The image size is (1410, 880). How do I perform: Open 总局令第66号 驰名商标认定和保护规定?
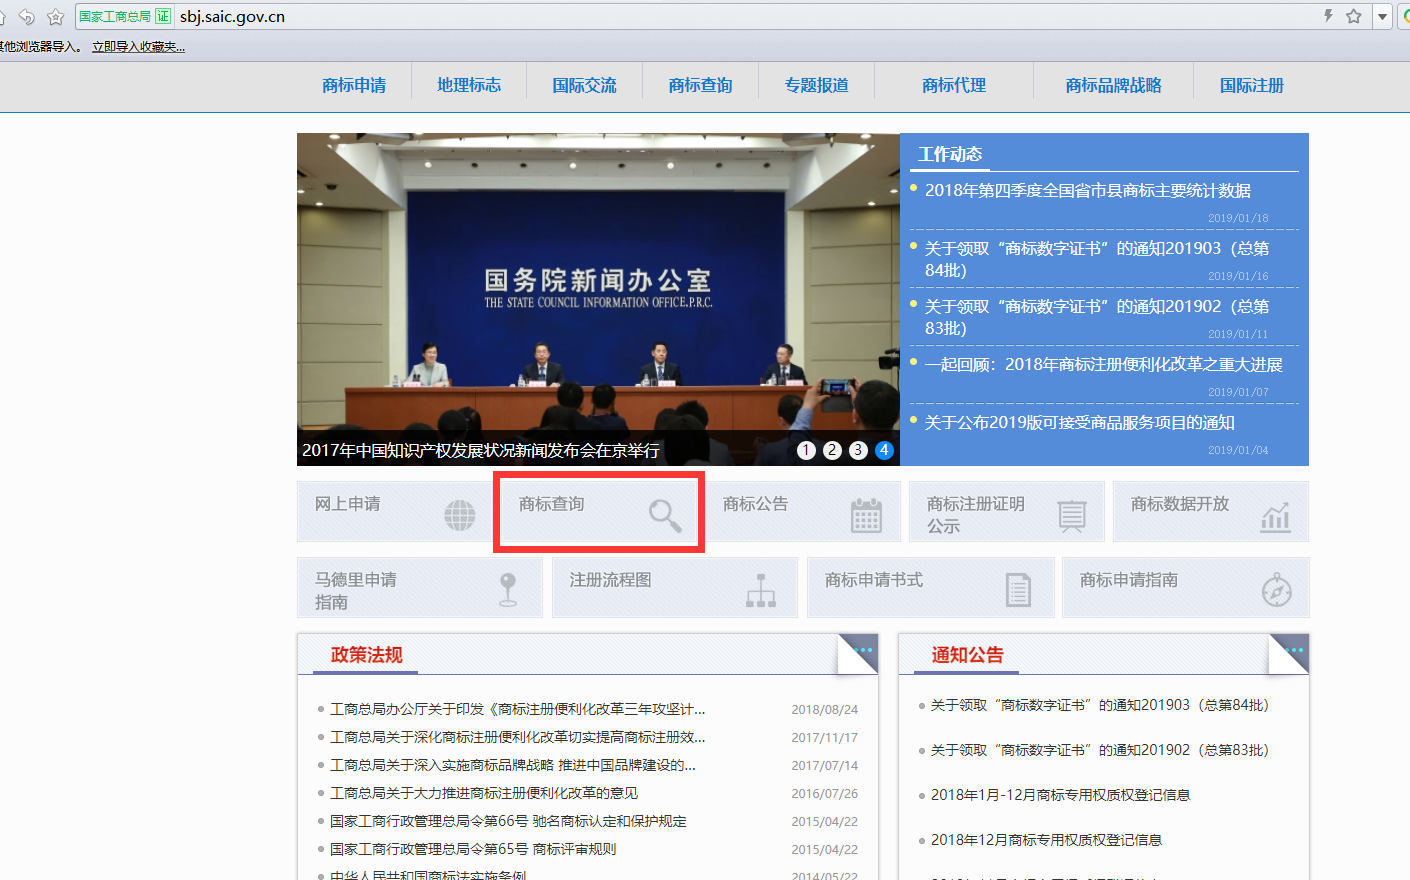508,821
